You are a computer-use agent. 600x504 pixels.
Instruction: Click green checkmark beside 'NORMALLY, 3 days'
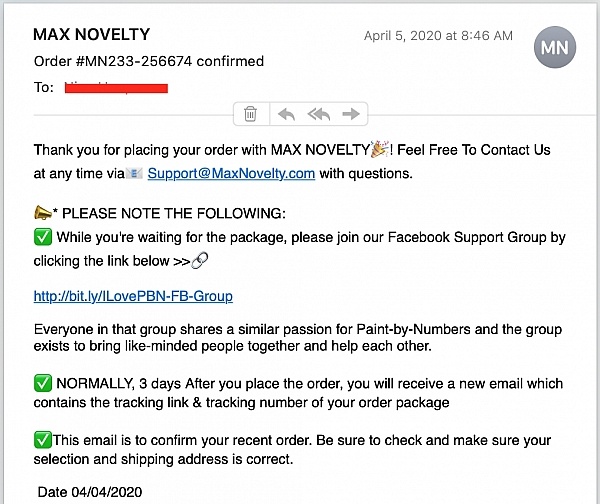43,383
